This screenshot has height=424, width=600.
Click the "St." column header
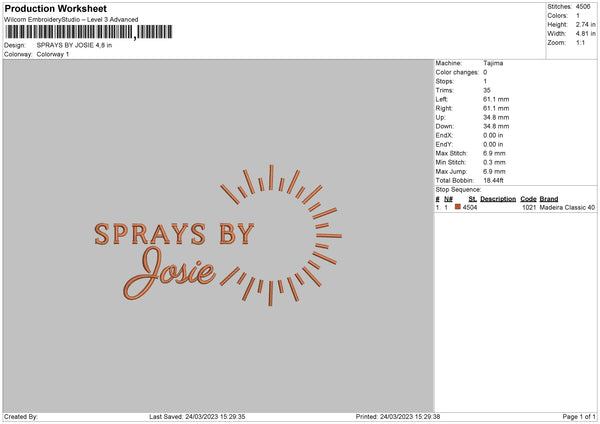point(472,198)
